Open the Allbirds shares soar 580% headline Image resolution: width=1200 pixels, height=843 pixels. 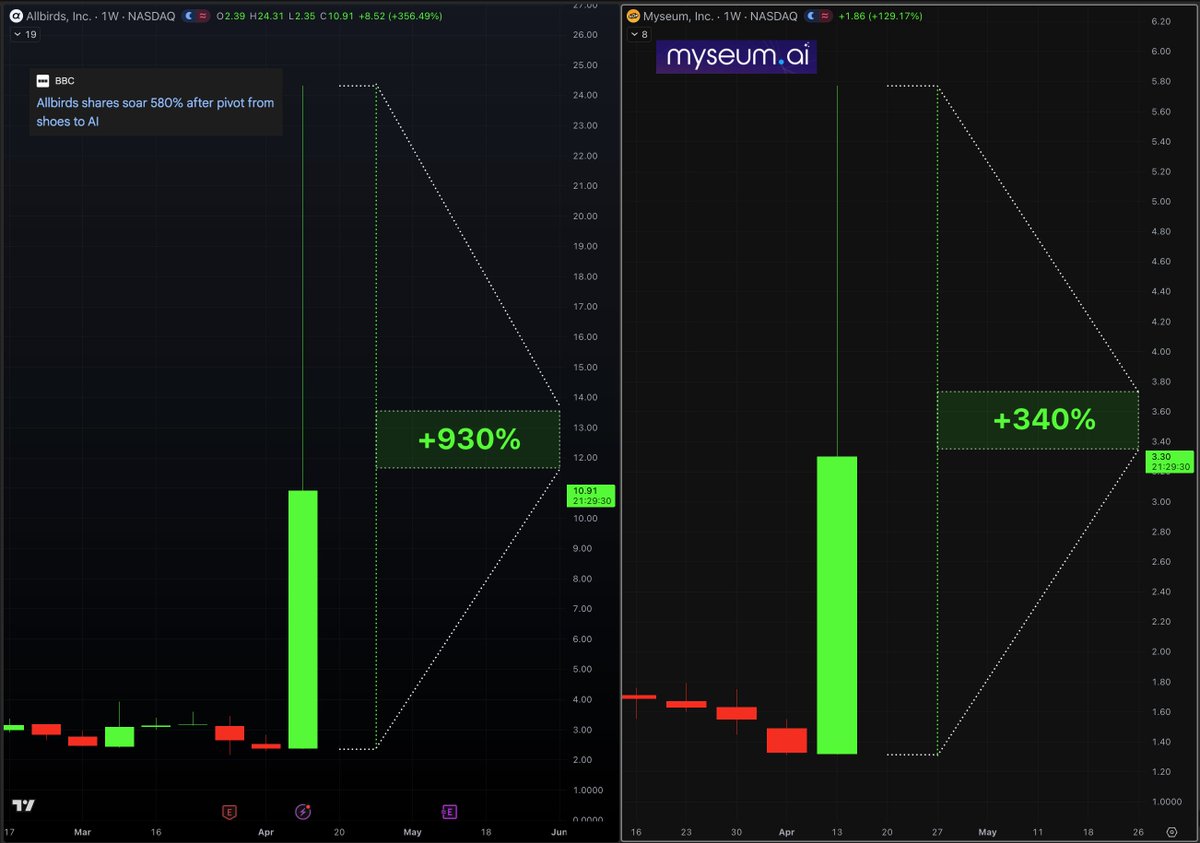(x=155, y=111)
